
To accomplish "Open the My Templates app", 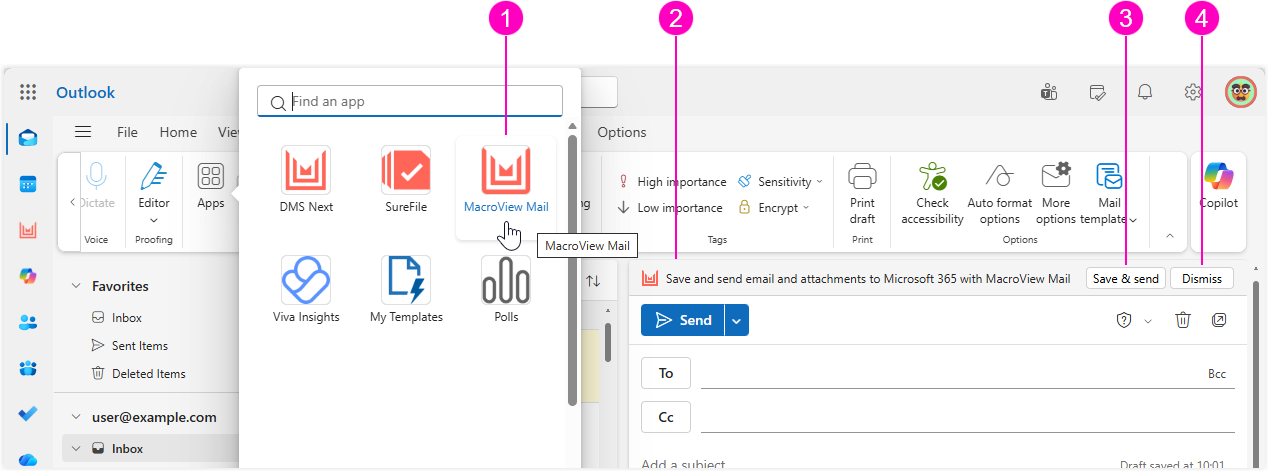I will pyautogui.click(x=406, y=289).
